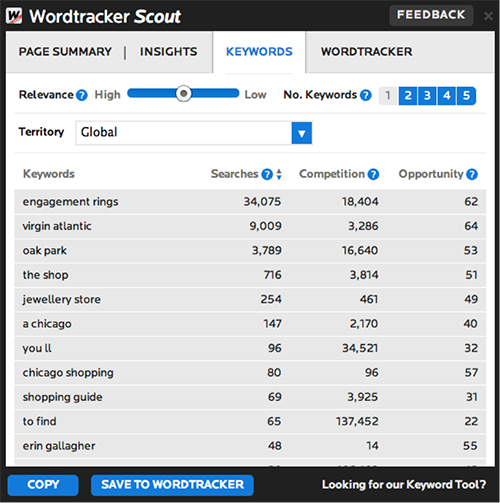Viewport: 500px width, 503px height.
Task: Click the Copy button
Action: point(43,485)
